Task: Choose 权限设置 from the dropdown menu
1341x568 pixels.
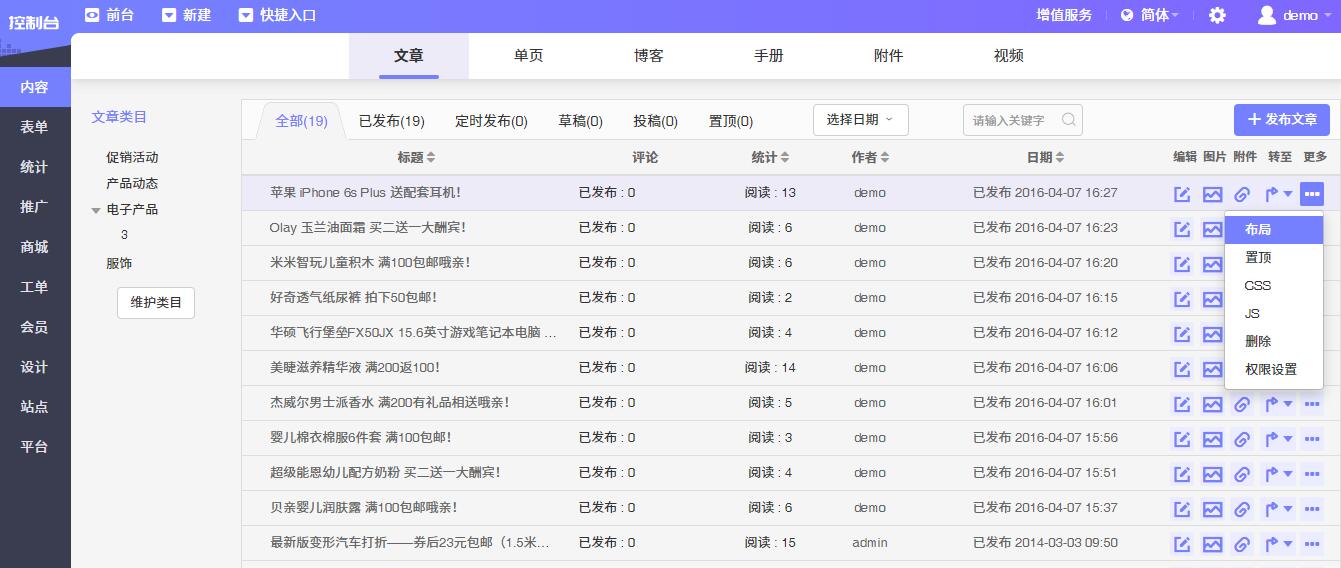Action: tap(1273, 370)
